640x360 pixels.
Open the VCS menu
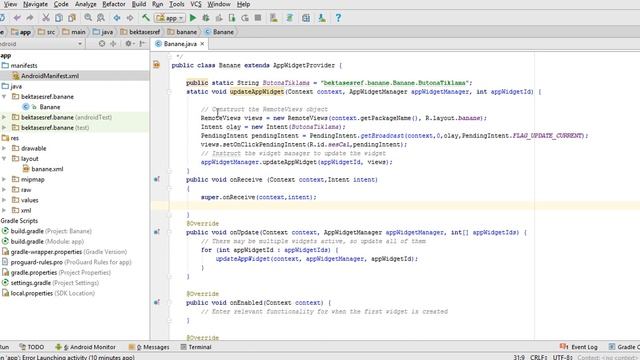click(196, 4)
